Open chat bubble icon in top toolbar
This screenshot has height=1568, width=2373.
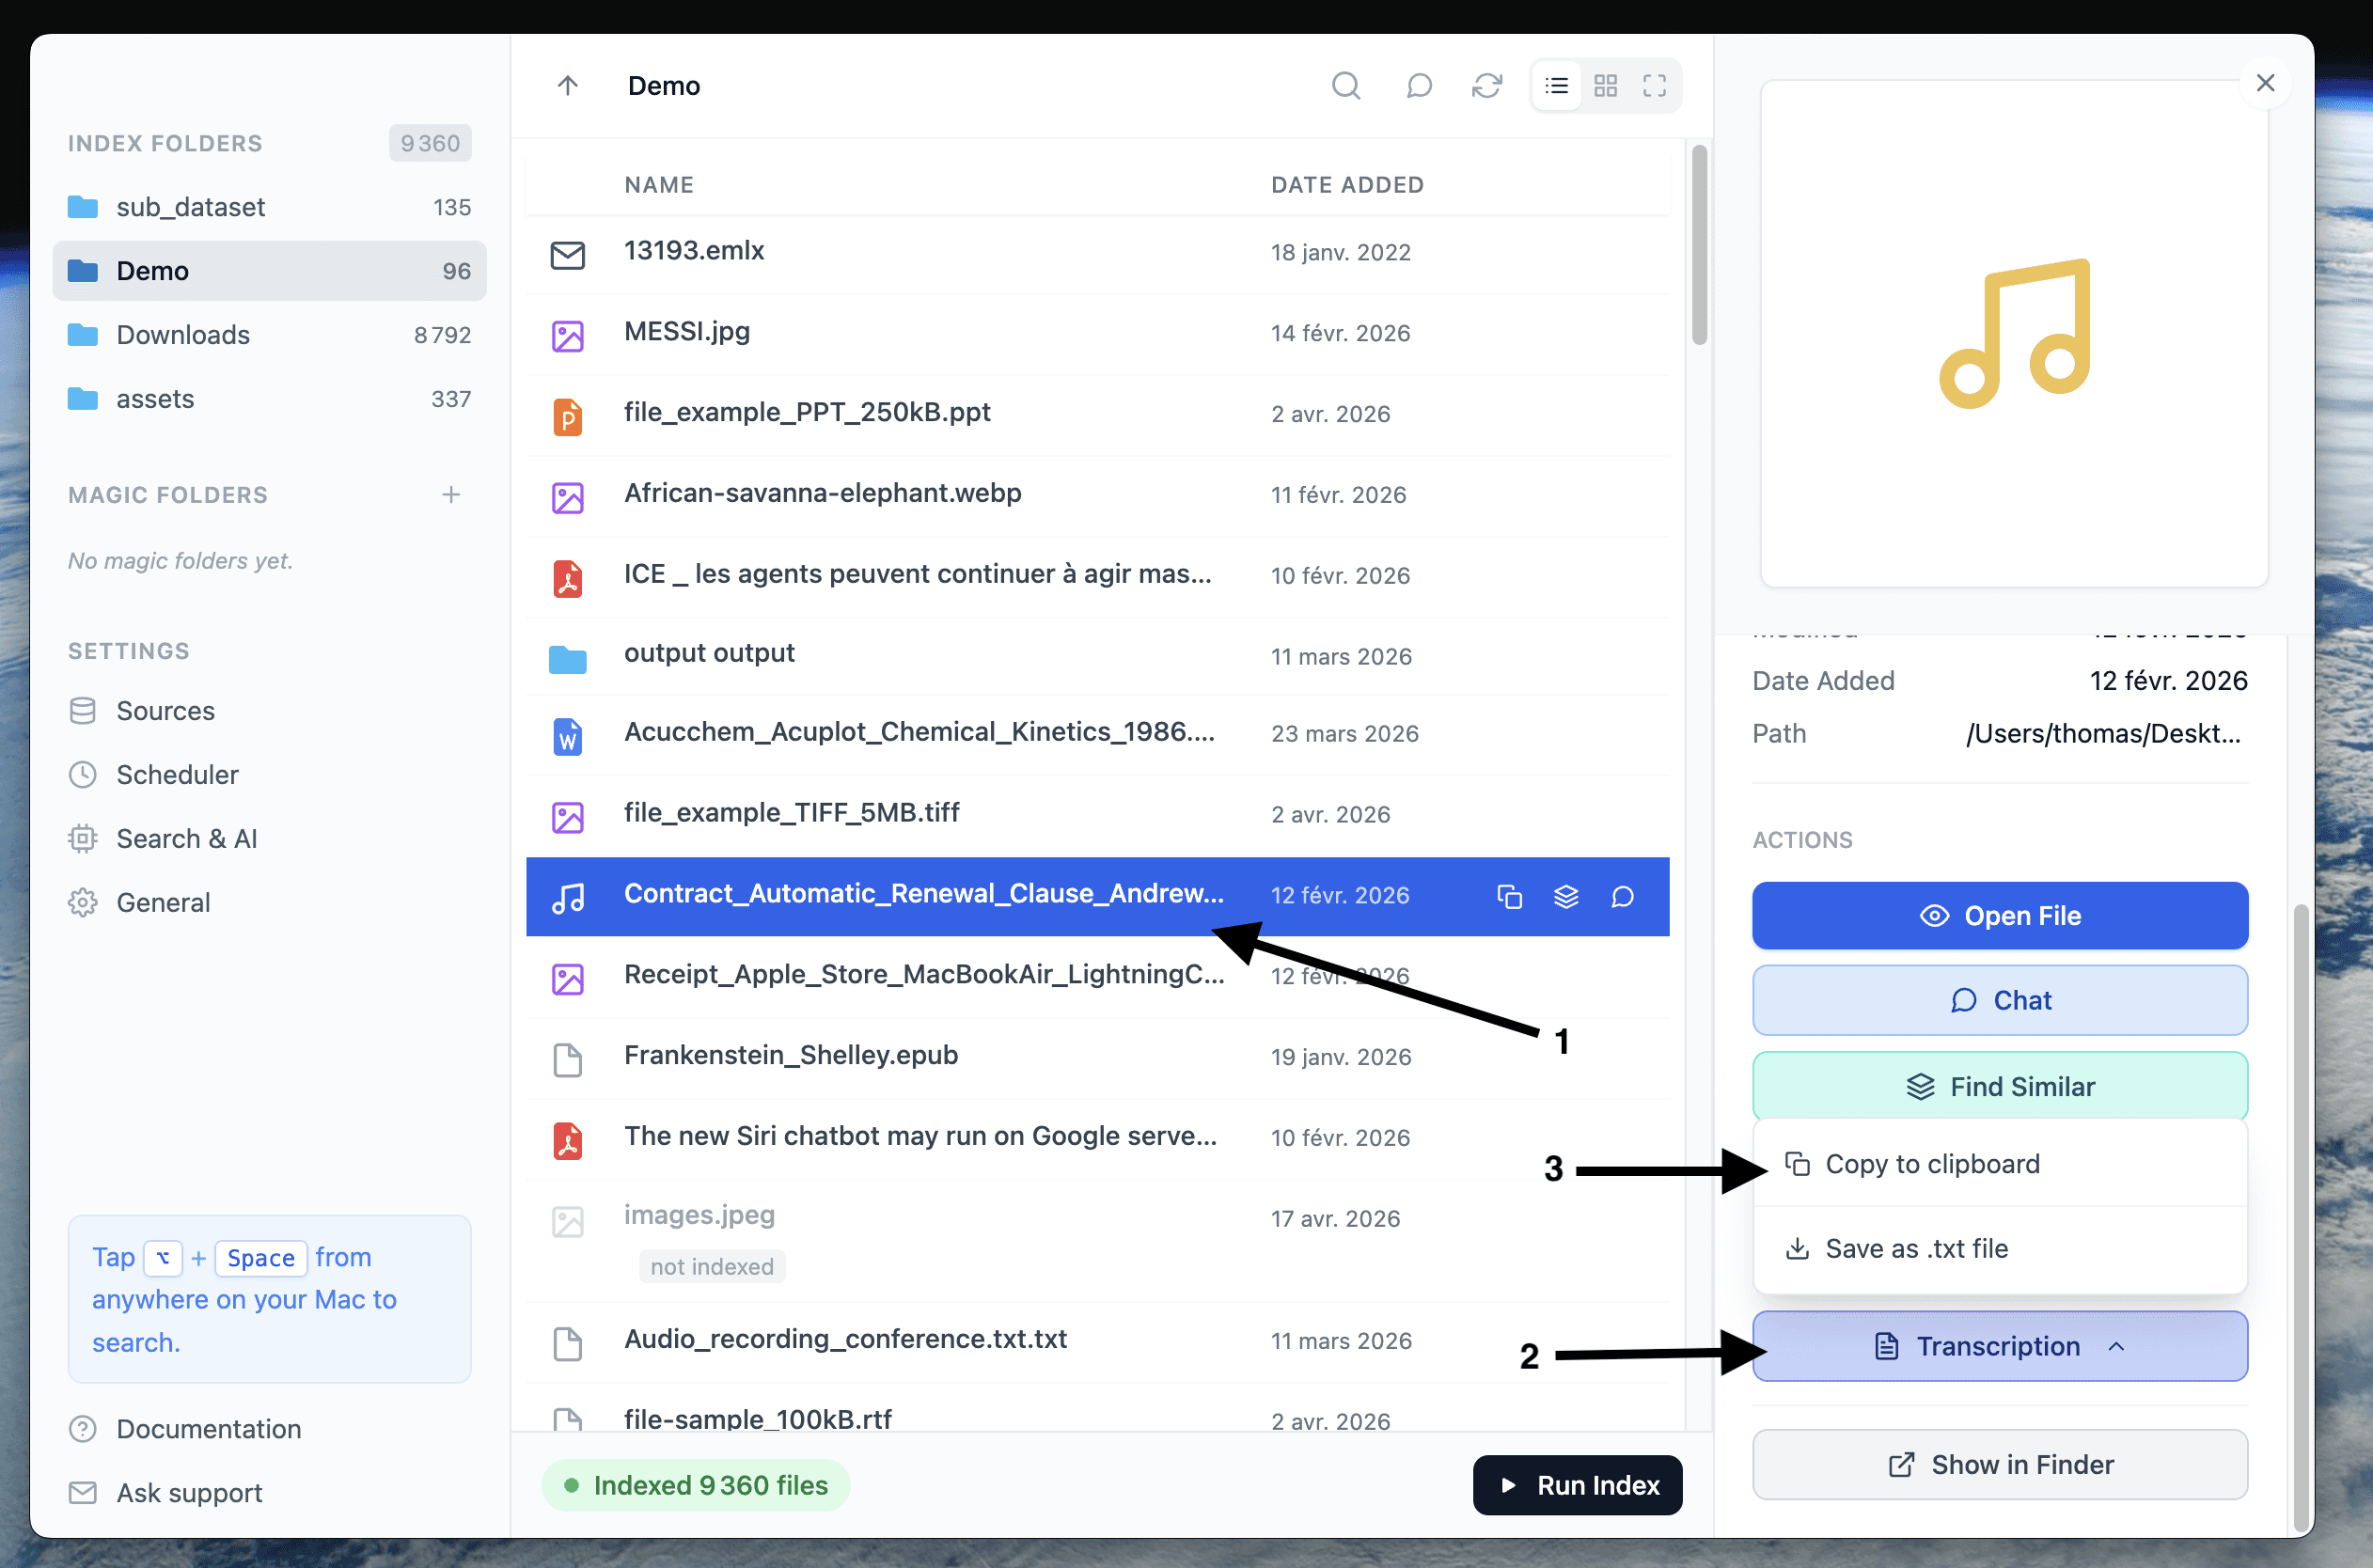(1418, 86)
